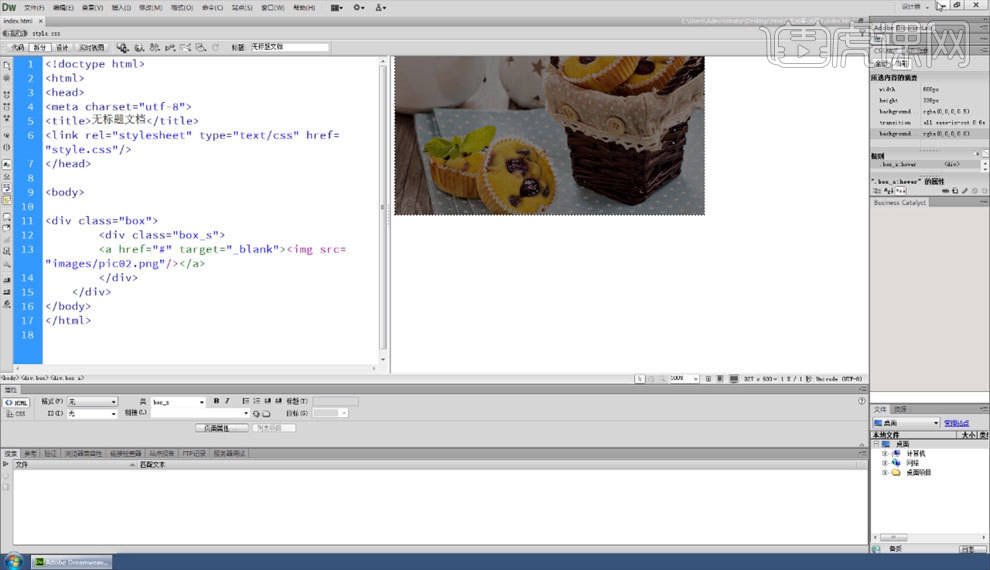Open the gear settings dropdown in menu bar
This screenshot has height=570, width=990.
[x=359, y=8]
